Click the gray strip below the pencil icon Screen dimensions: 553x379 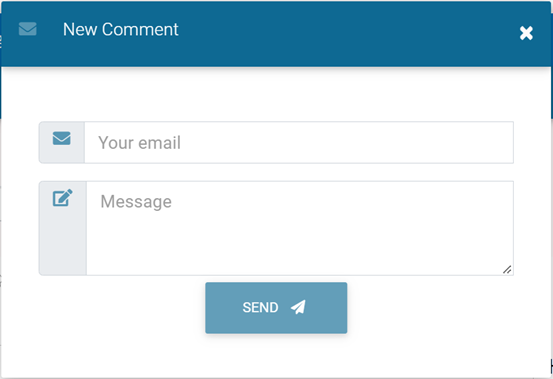pyautogui.click(x=63, y=243)
